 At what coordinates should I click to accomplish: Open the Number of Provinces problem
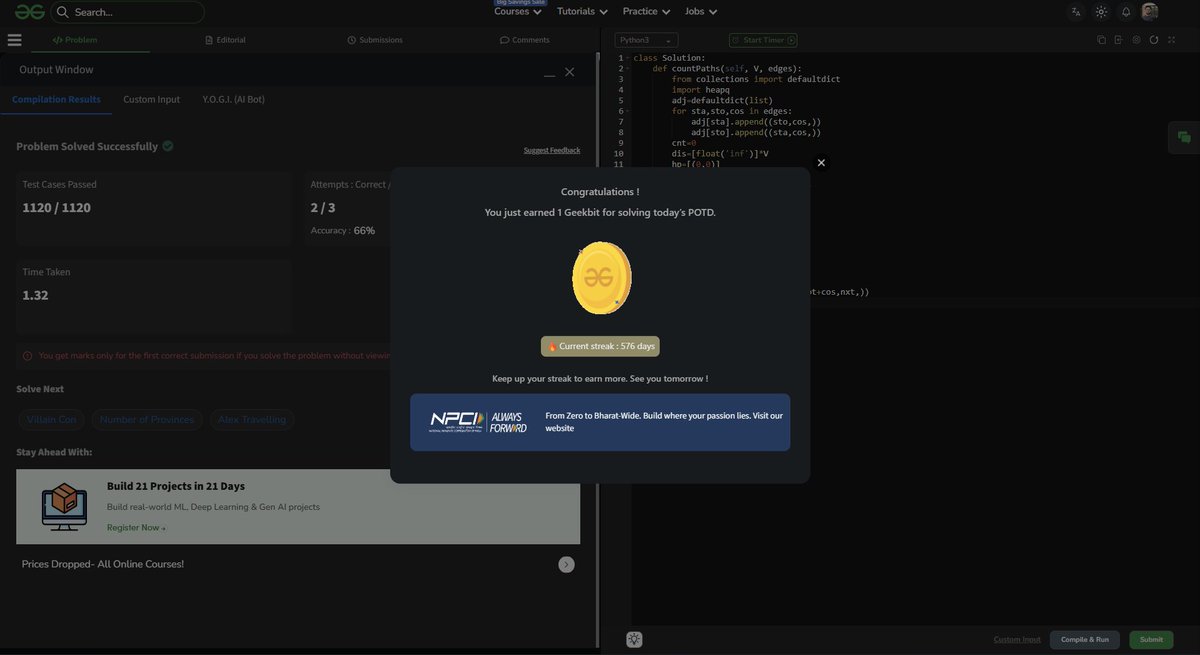click(x=147, y=420)
